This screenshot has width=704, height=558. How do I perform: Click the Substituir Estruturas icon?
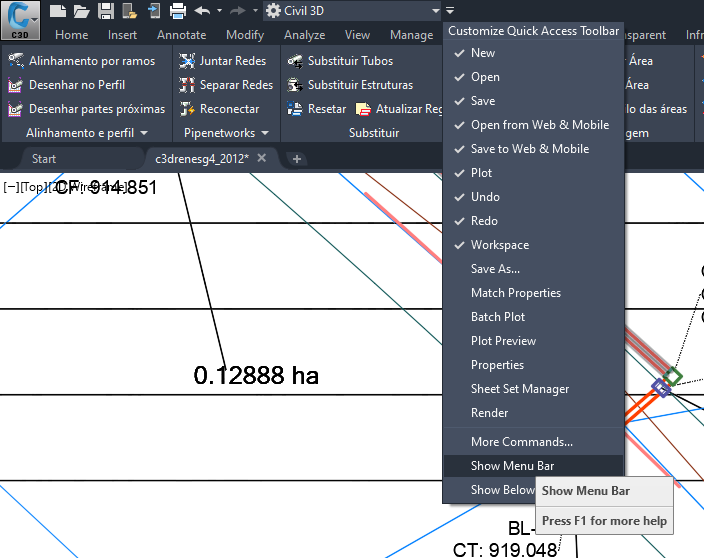pyautogui.click(x=295, y=85)
